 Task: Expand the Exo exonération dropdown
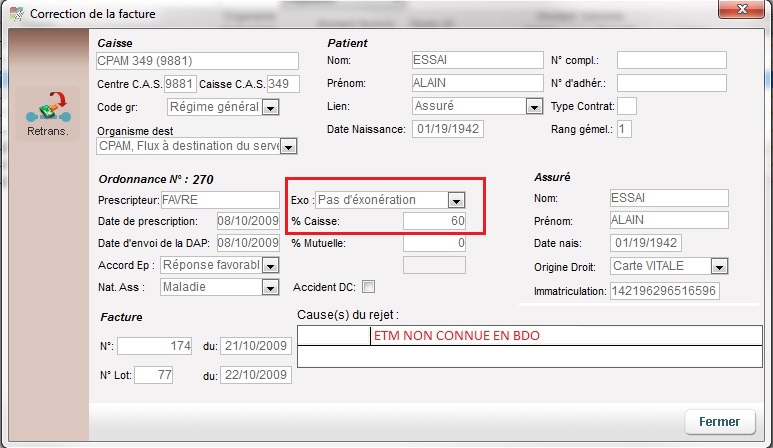(456, 200)
